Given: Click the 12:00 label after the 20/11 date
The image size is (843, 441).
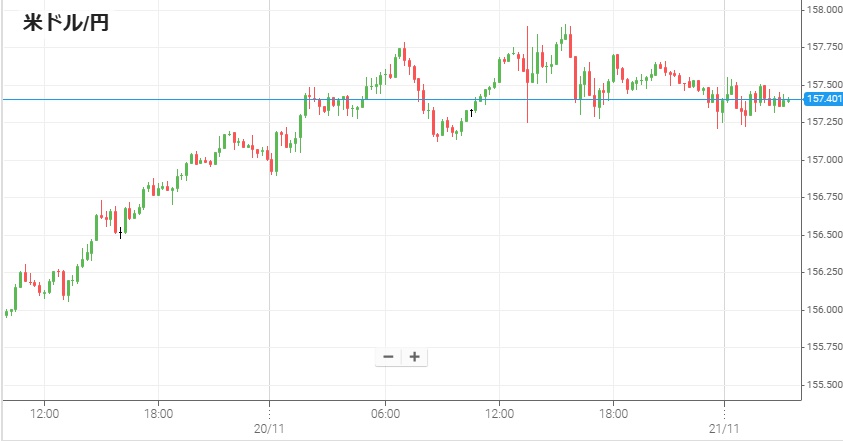Looking at the screenshot, I should (x=499, y=412).
